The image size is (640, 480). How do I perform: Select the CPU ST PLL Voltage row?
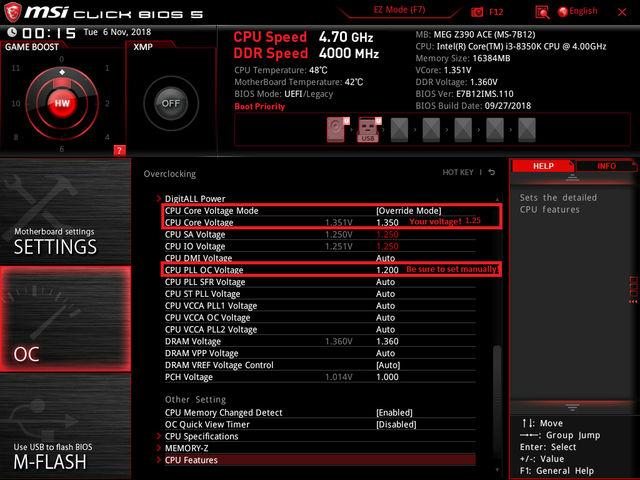pyautogui.click(x=320, y=293)
